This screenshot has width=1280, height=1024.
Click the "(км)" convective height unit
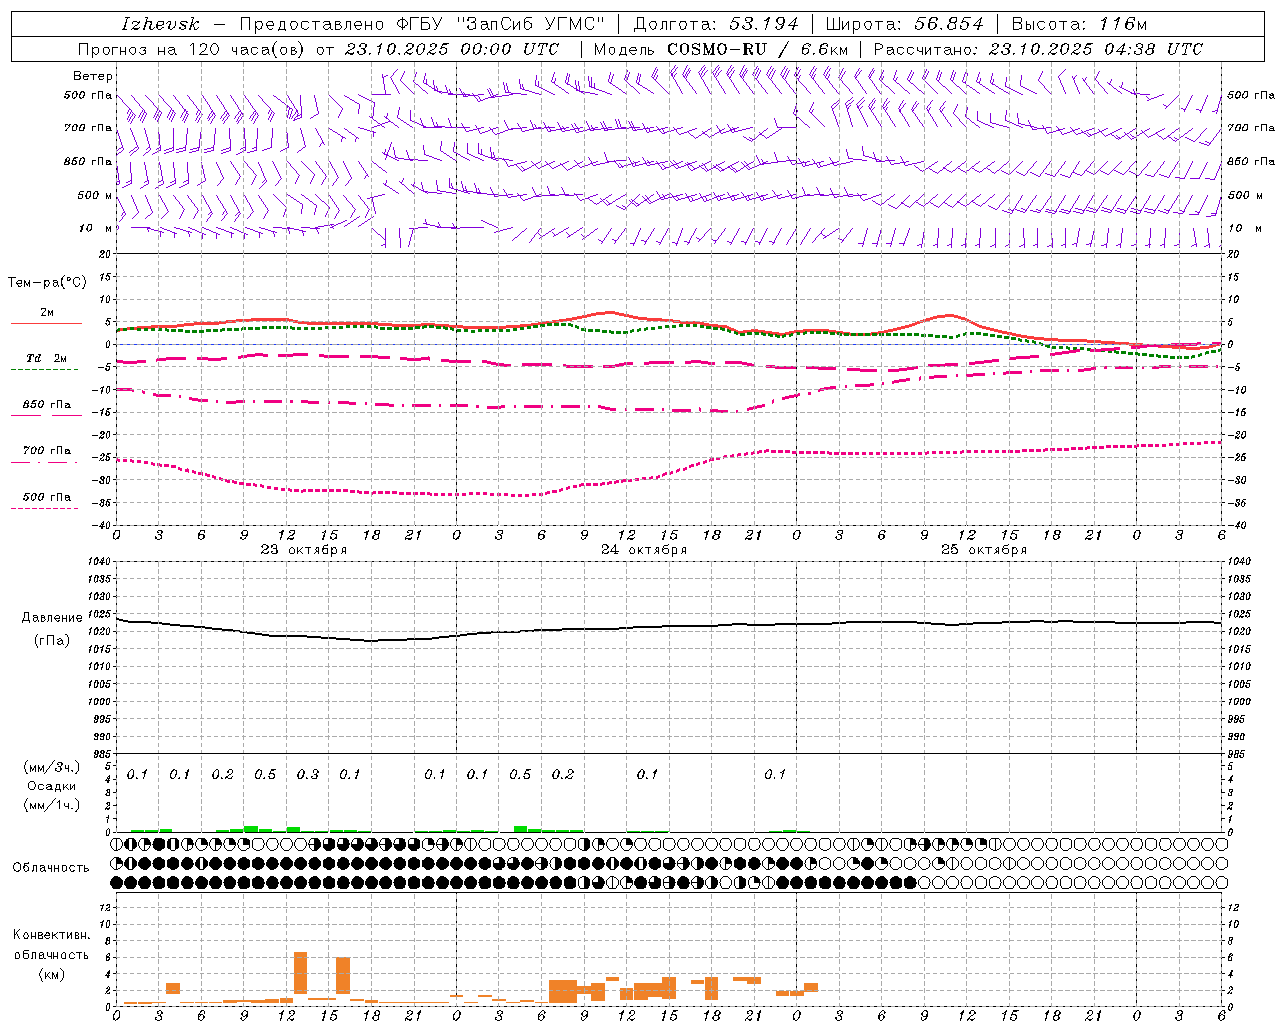[x=52, y=974]
